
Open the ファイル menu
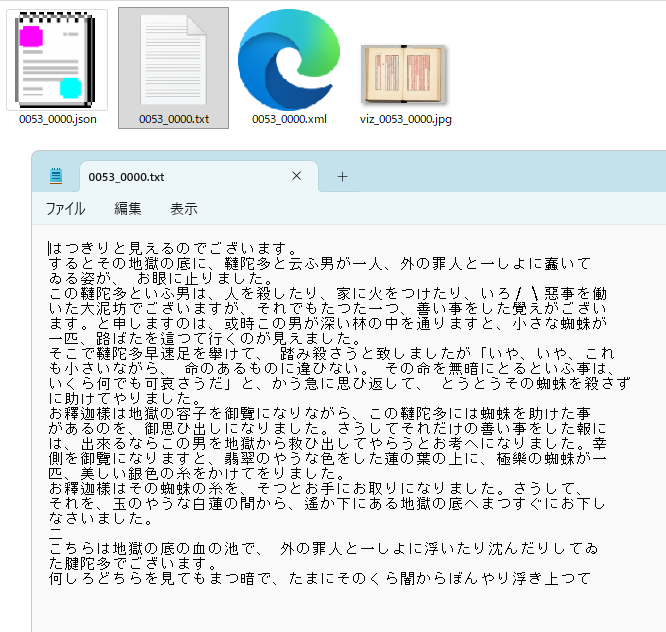point(65,209)
